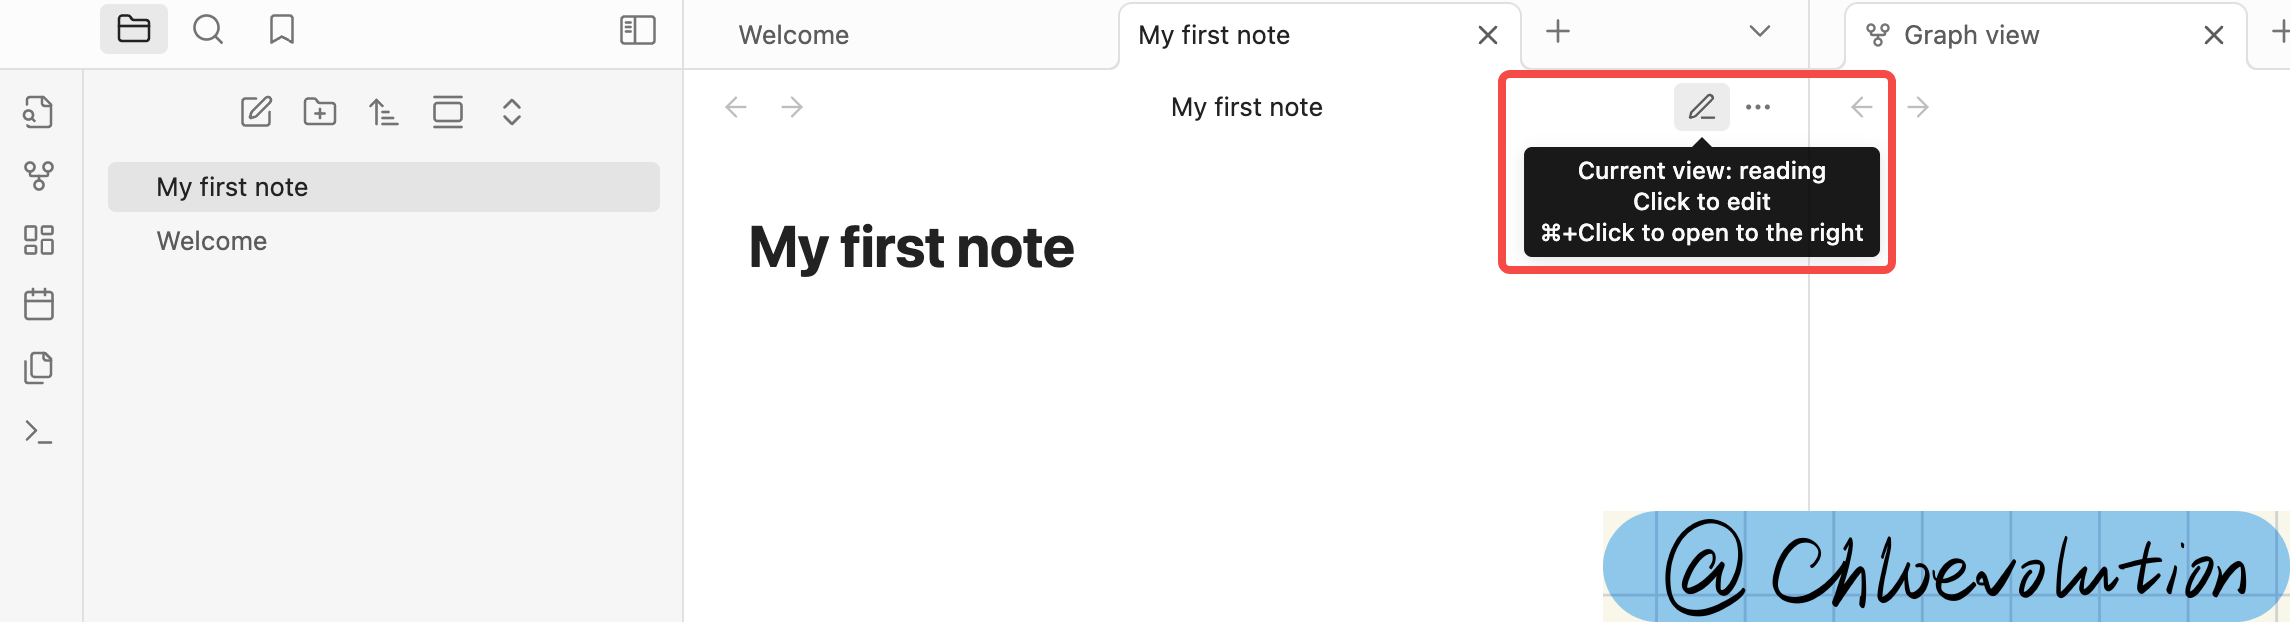This screenshot has height=622, width=2290.
Task: Create new folder icon in explorer
Action: coord(320,111)
